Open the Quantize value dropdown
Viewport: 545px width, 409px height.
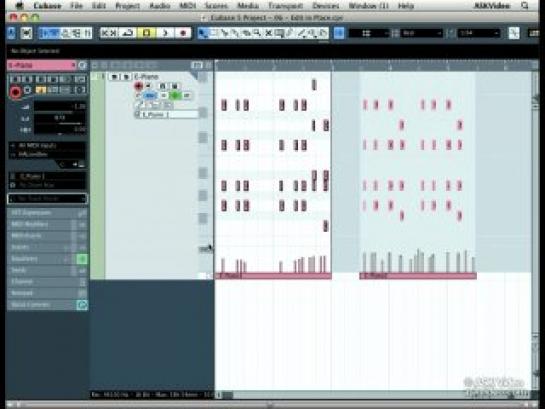[x=479, y=33]
